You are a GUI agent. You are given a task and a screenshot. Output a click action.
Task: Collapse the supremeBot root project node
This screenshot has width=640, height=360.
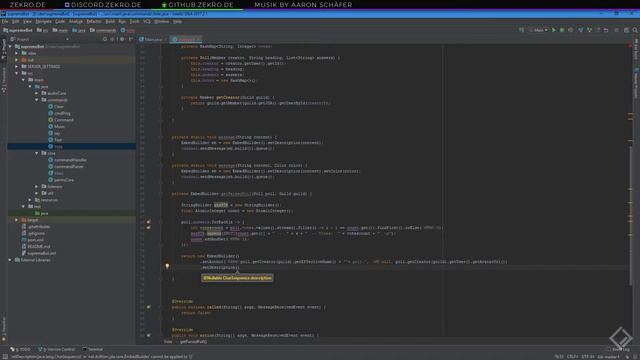(x=11, y=47)
